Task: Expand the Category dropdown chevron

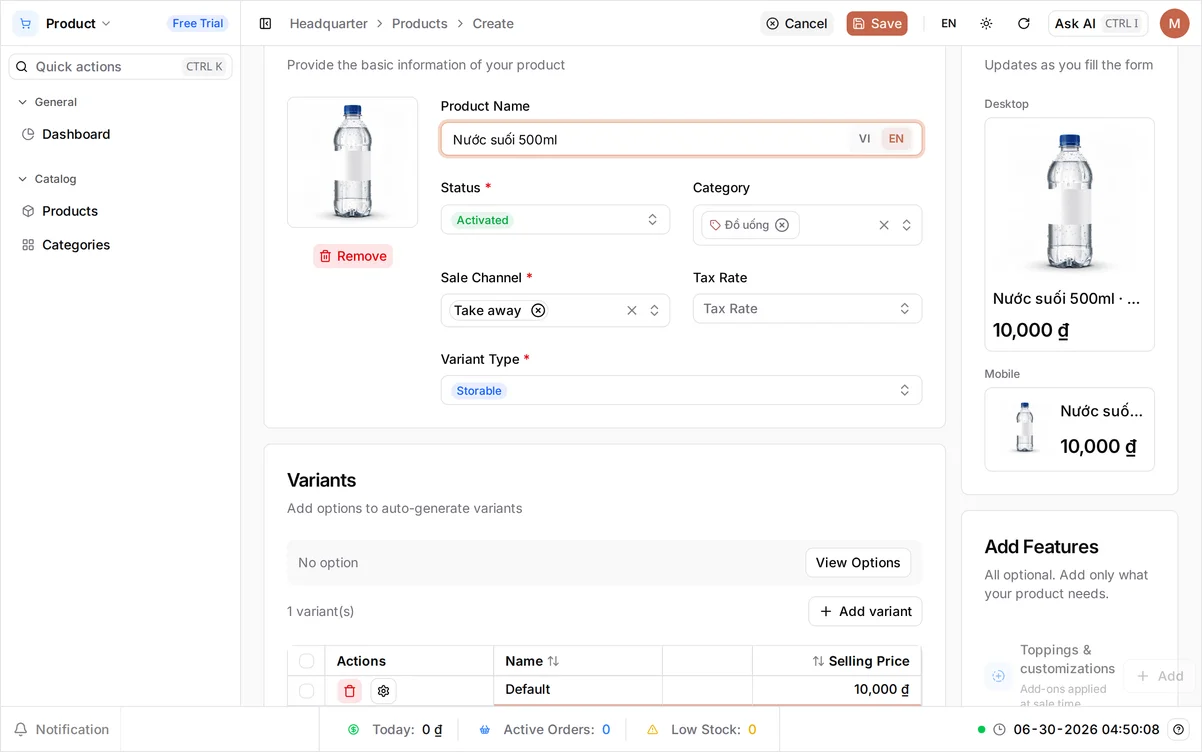Action: tap(906, 225)
